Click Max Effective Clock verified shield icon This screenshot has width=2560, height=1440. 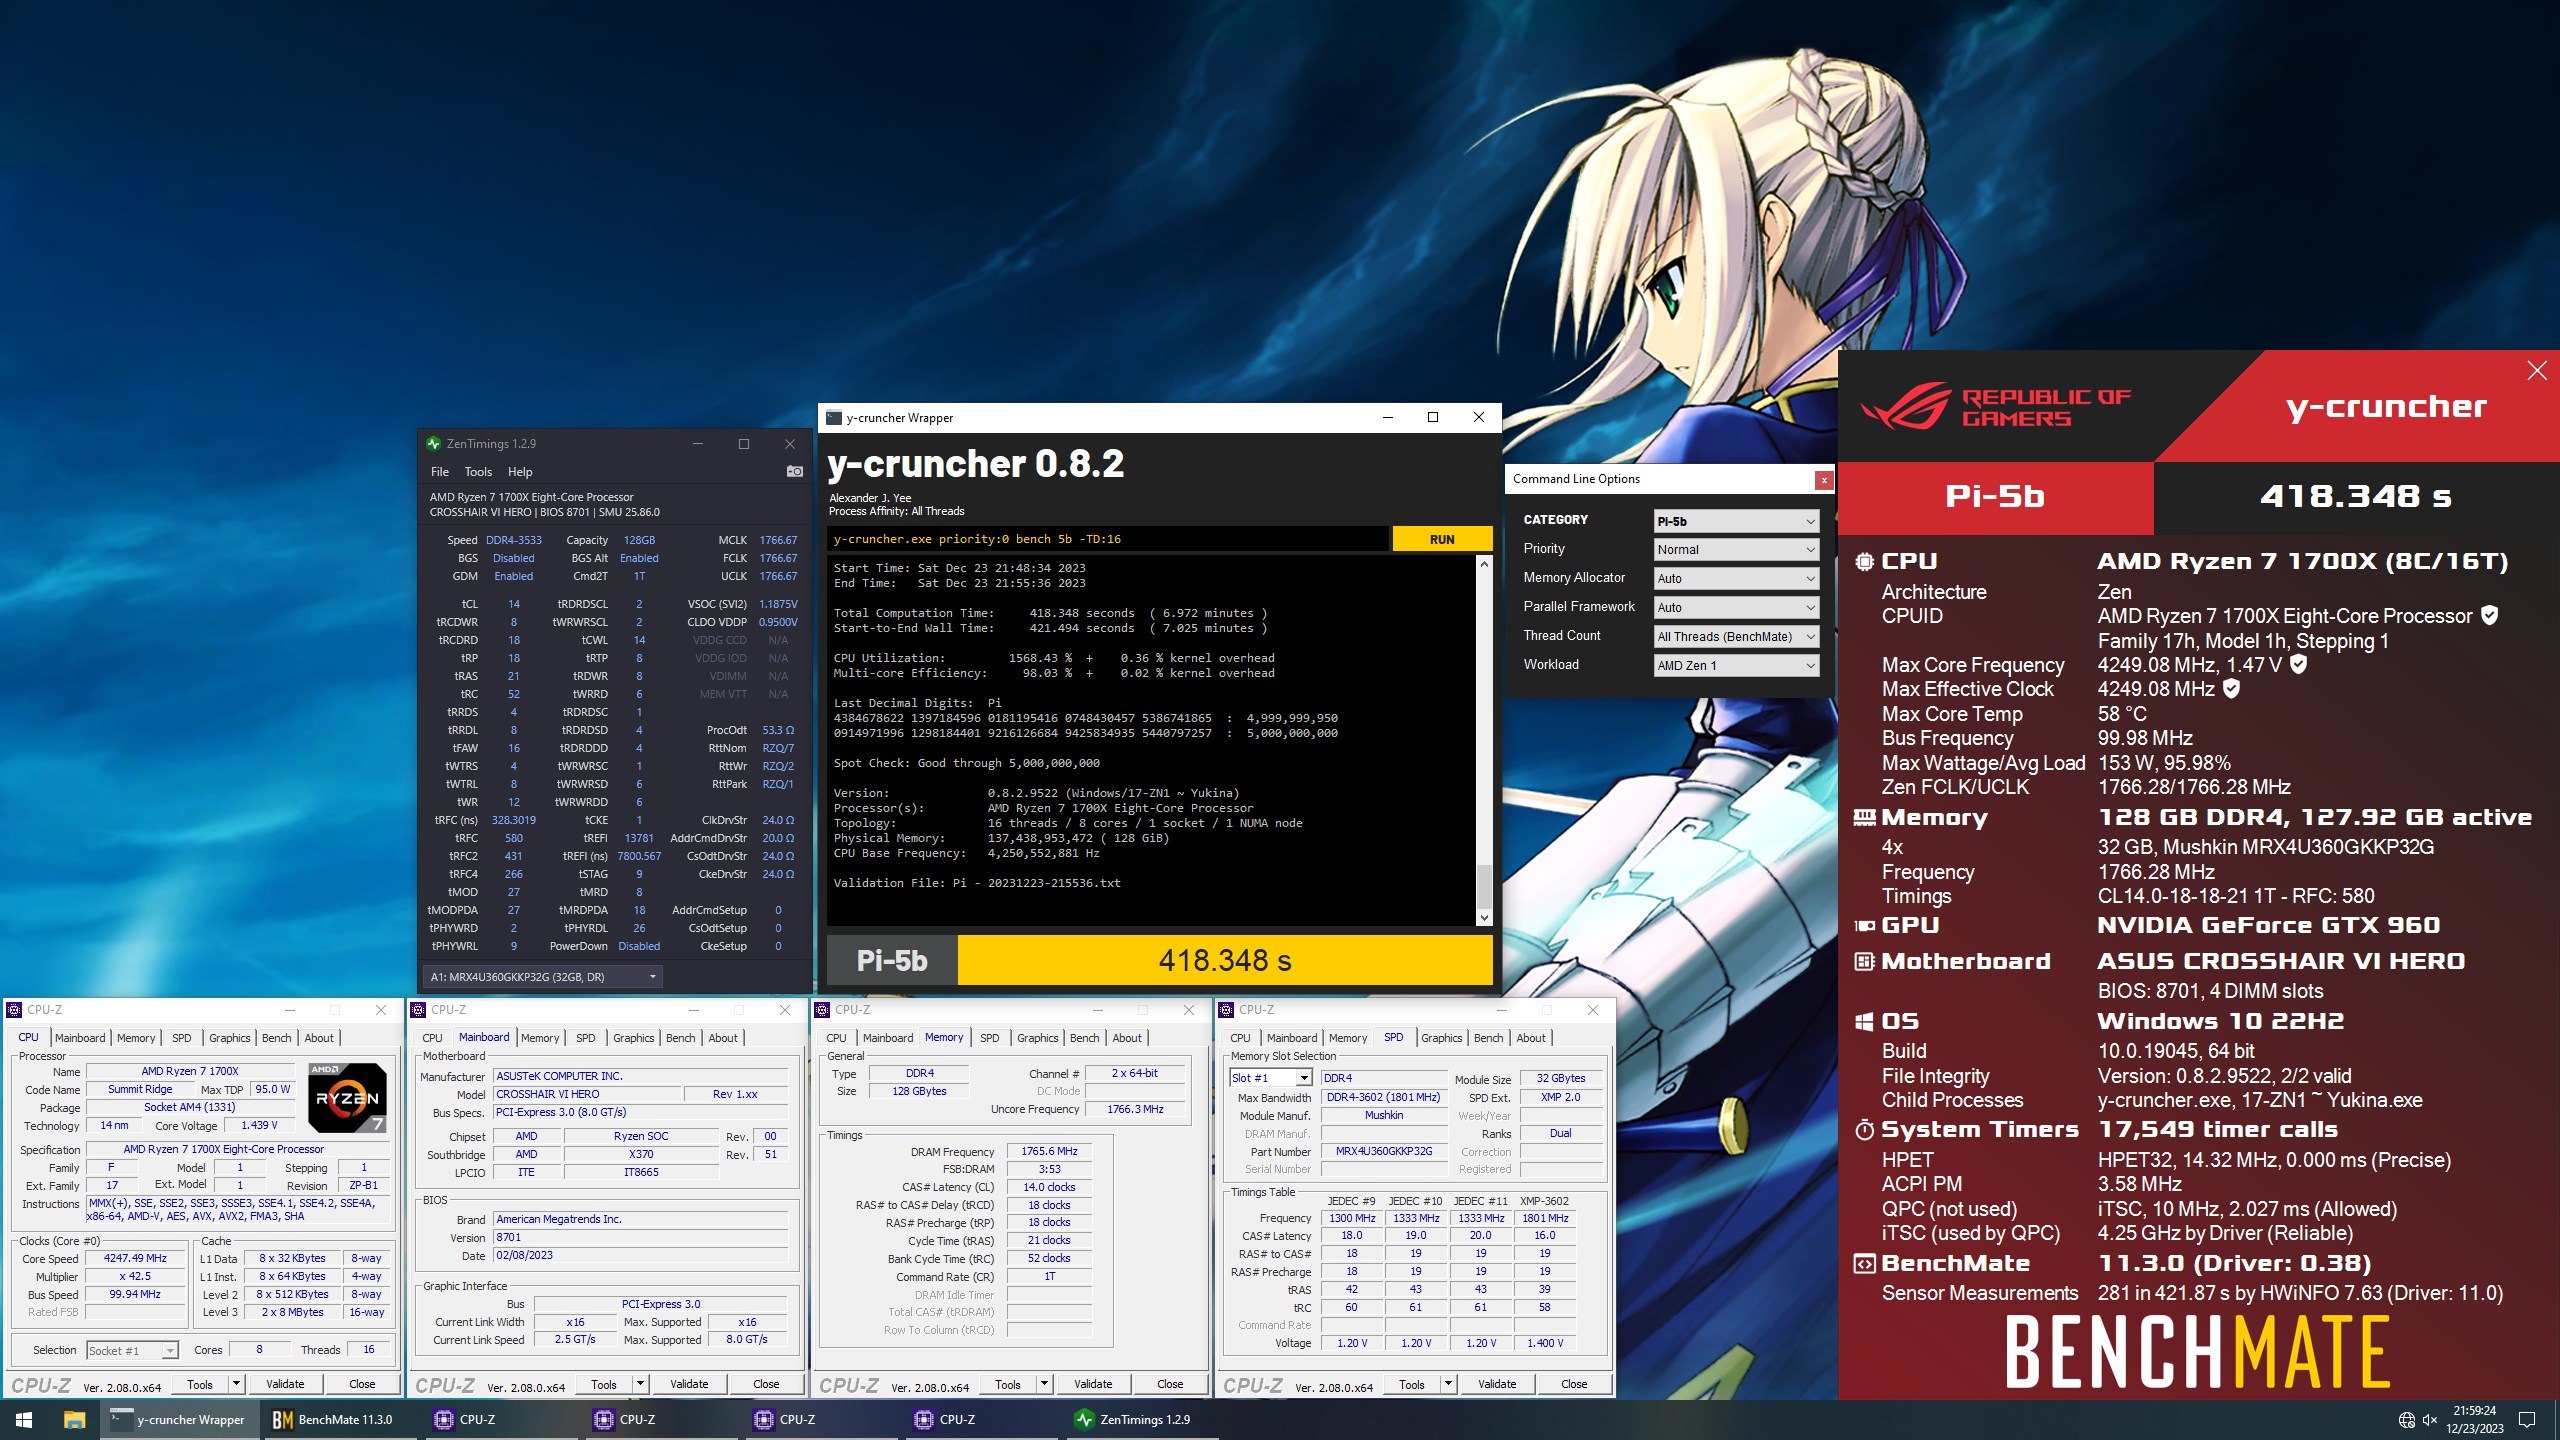[2231, 689]
